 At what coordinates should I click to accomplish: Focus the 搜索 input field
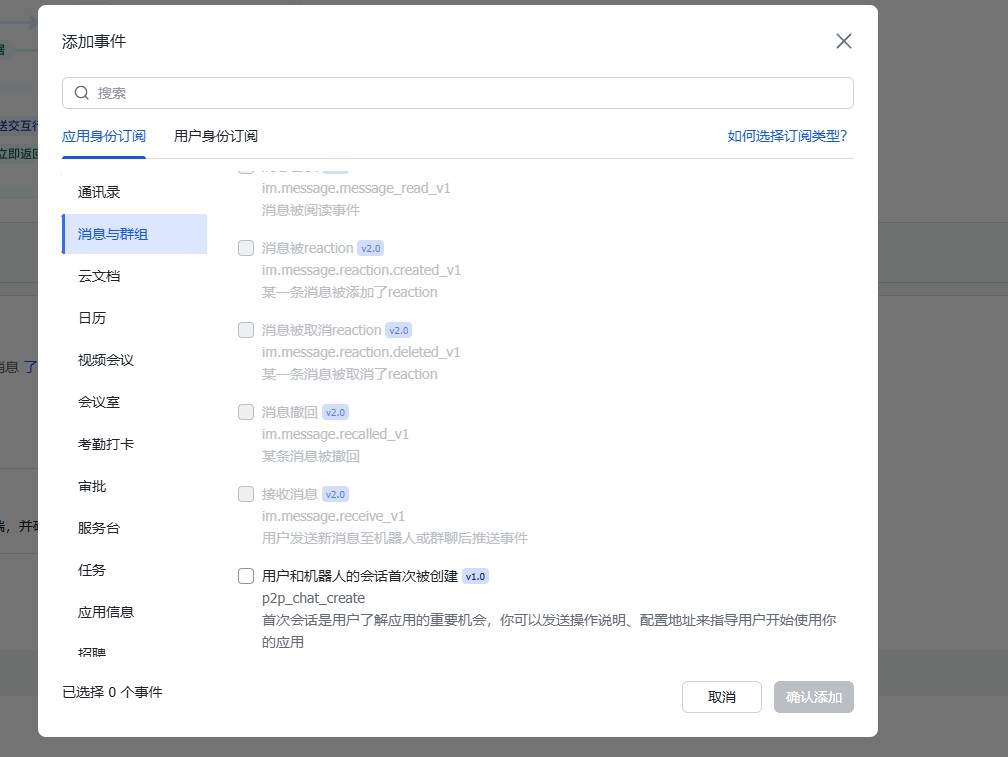458,93
